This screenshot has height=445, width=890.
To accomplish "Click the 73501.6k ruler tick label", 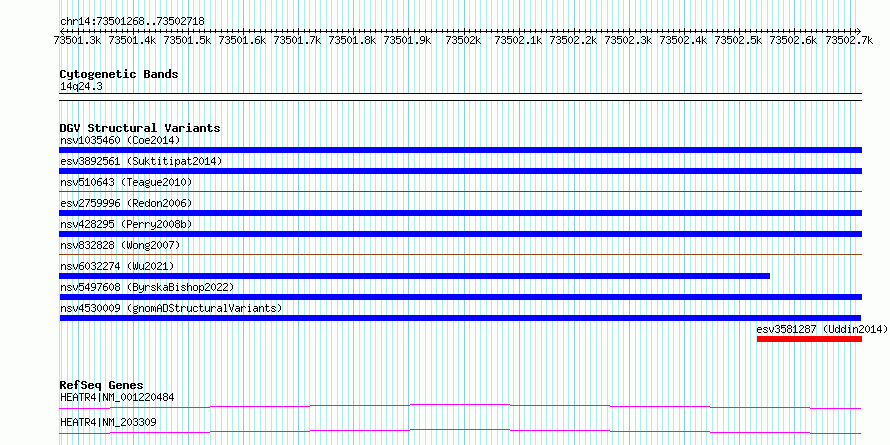I will pos(242,40).
